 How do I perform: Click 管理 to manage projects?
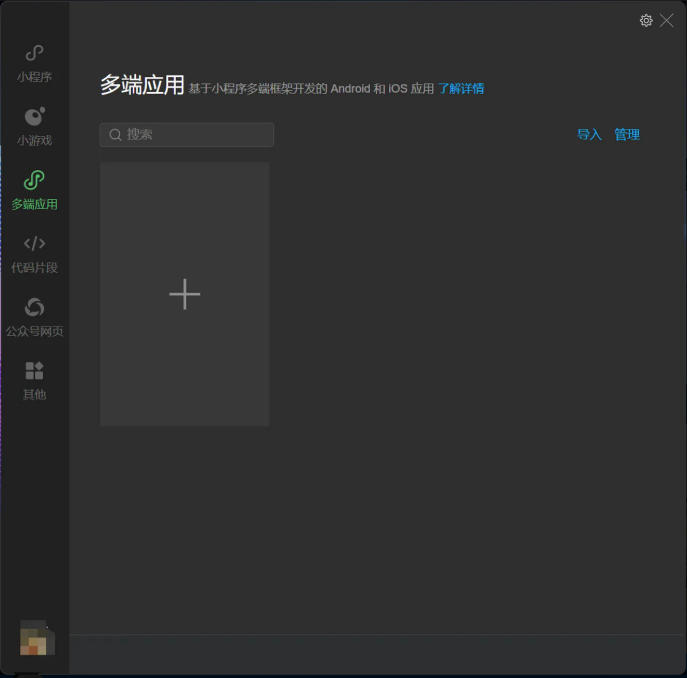click(627, 135)
